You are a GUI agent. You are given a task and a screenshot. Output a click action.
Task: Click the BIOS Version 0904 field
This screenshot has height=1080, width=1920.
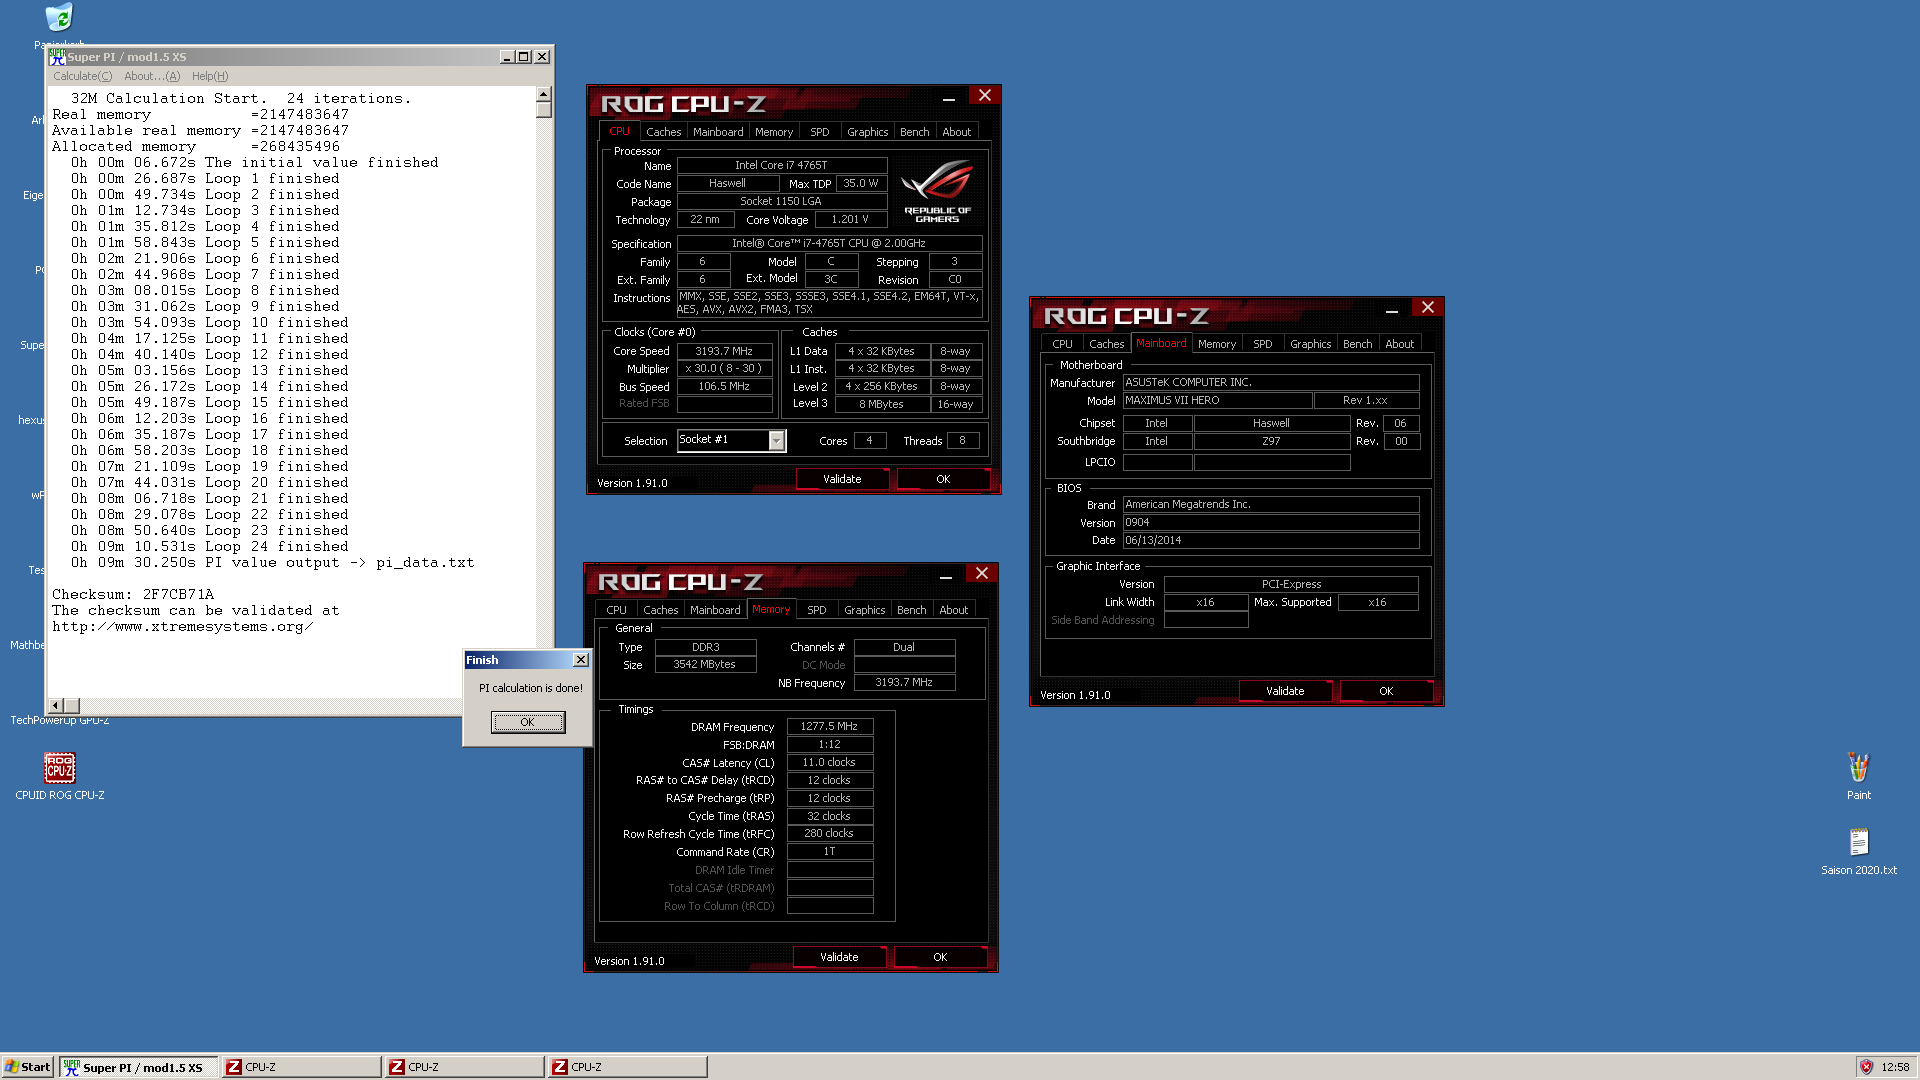coord(1271,522)
